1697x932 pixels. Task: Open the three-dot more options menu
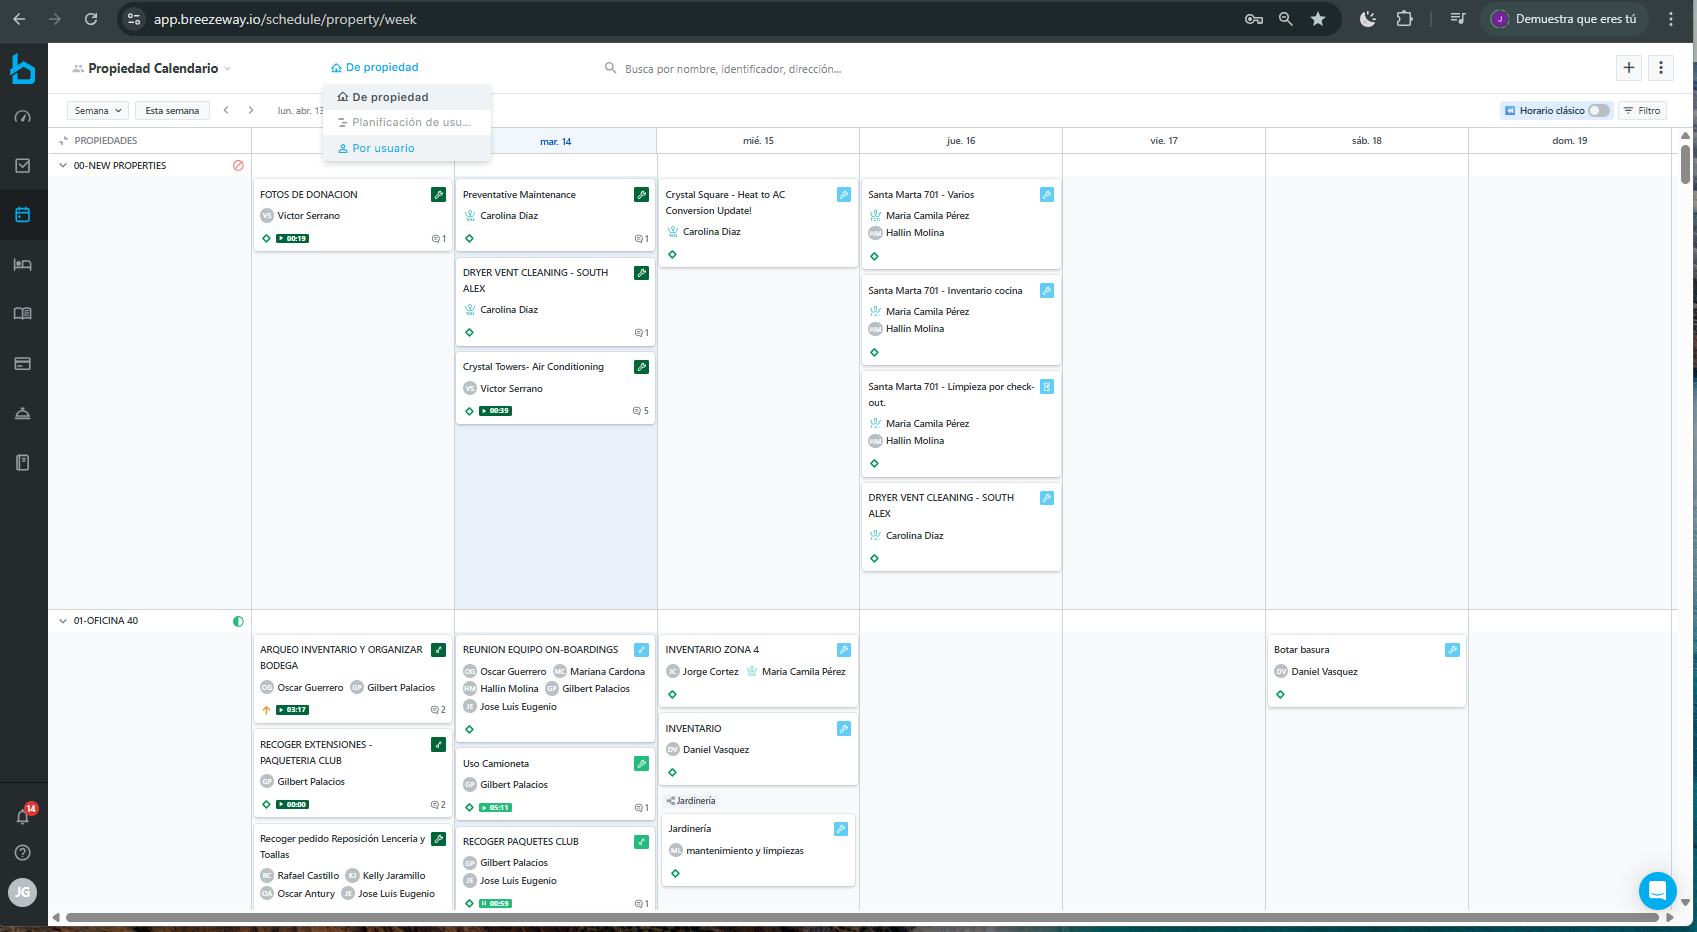[1661, 68]
